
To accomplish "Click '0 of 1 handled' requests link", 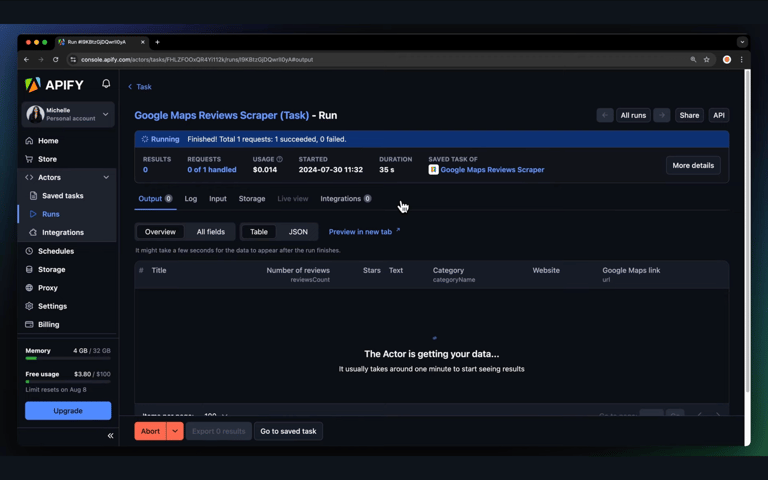I will tap(212, 169).
